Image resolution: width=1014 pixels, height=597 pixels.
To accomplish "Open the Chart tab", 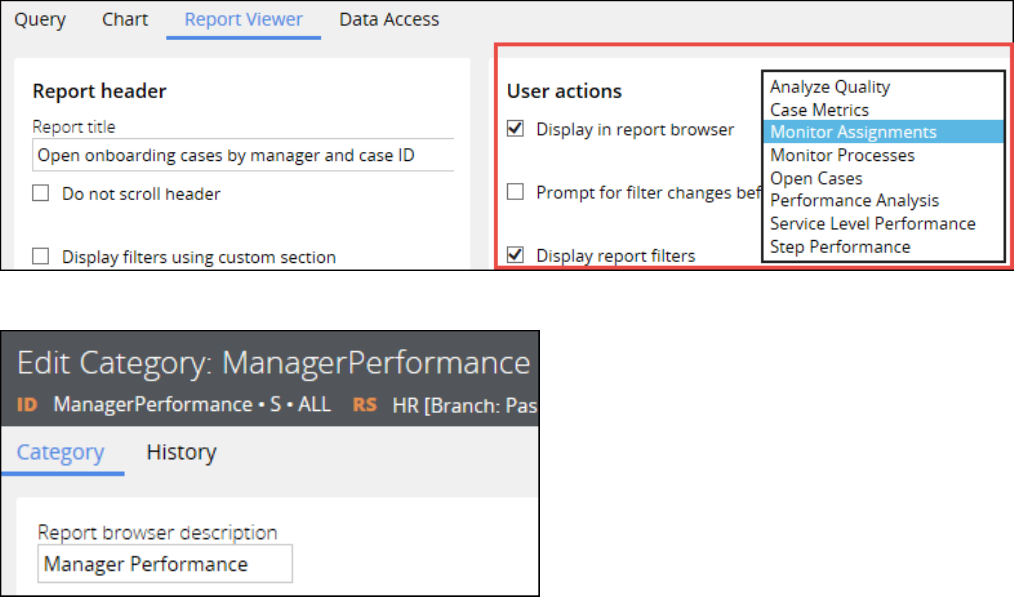I will (x=125, y=19).
